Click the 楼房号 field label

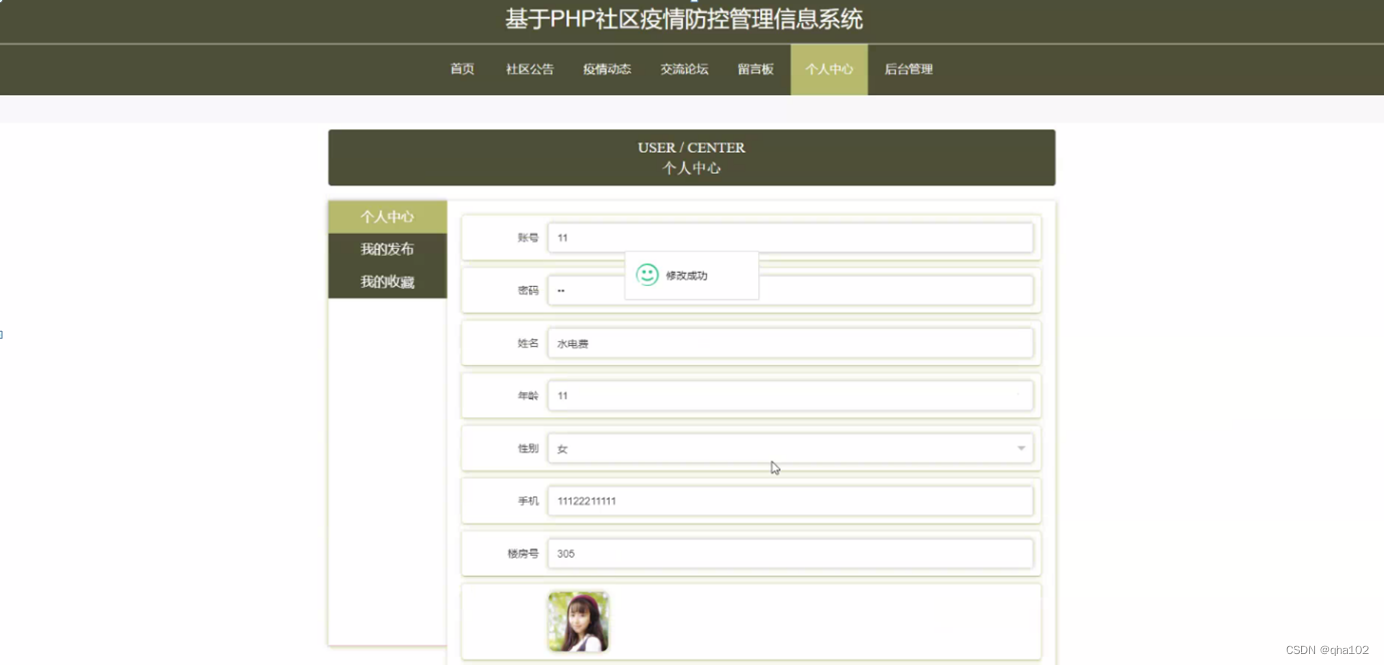523,554
